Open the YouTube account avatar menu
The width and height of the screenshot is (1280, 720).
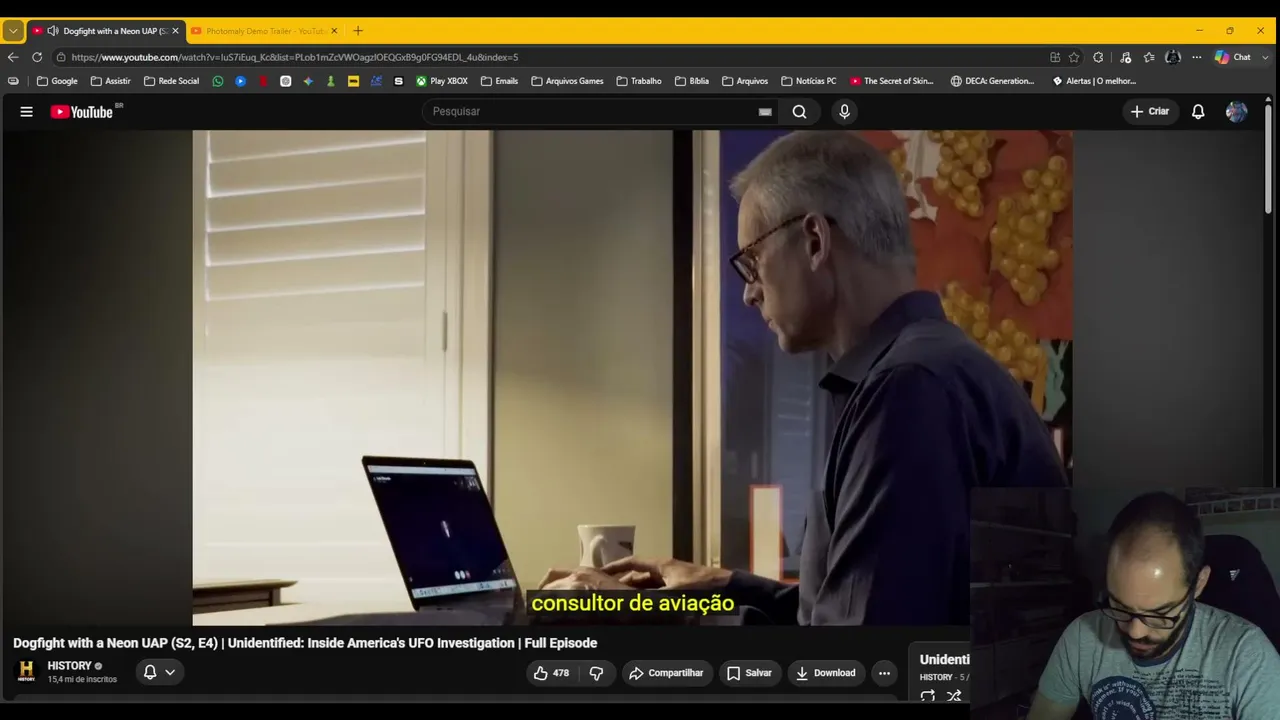click(x=1236, y=112)
